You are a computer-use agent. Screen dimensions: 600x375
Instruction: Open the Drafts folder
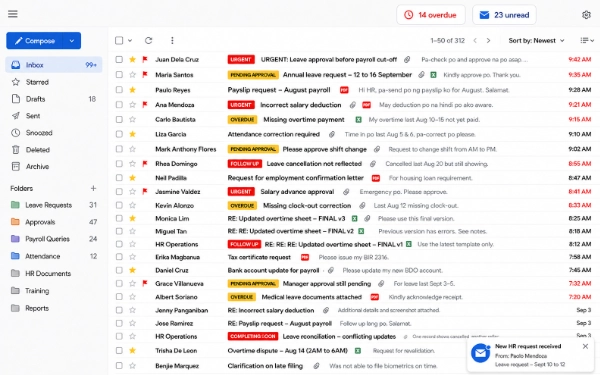click(54, 99)
